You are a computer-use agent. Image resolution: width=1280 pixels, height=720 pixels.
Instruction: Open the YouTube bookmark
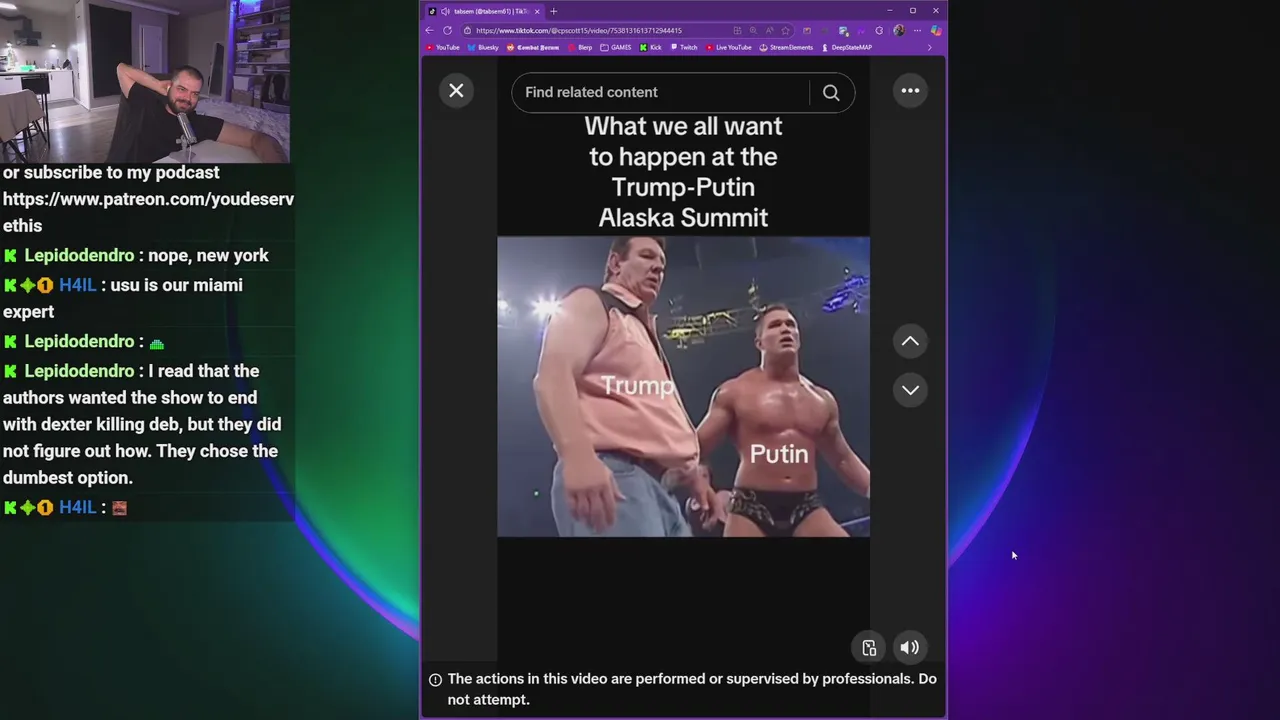(442, 47)
